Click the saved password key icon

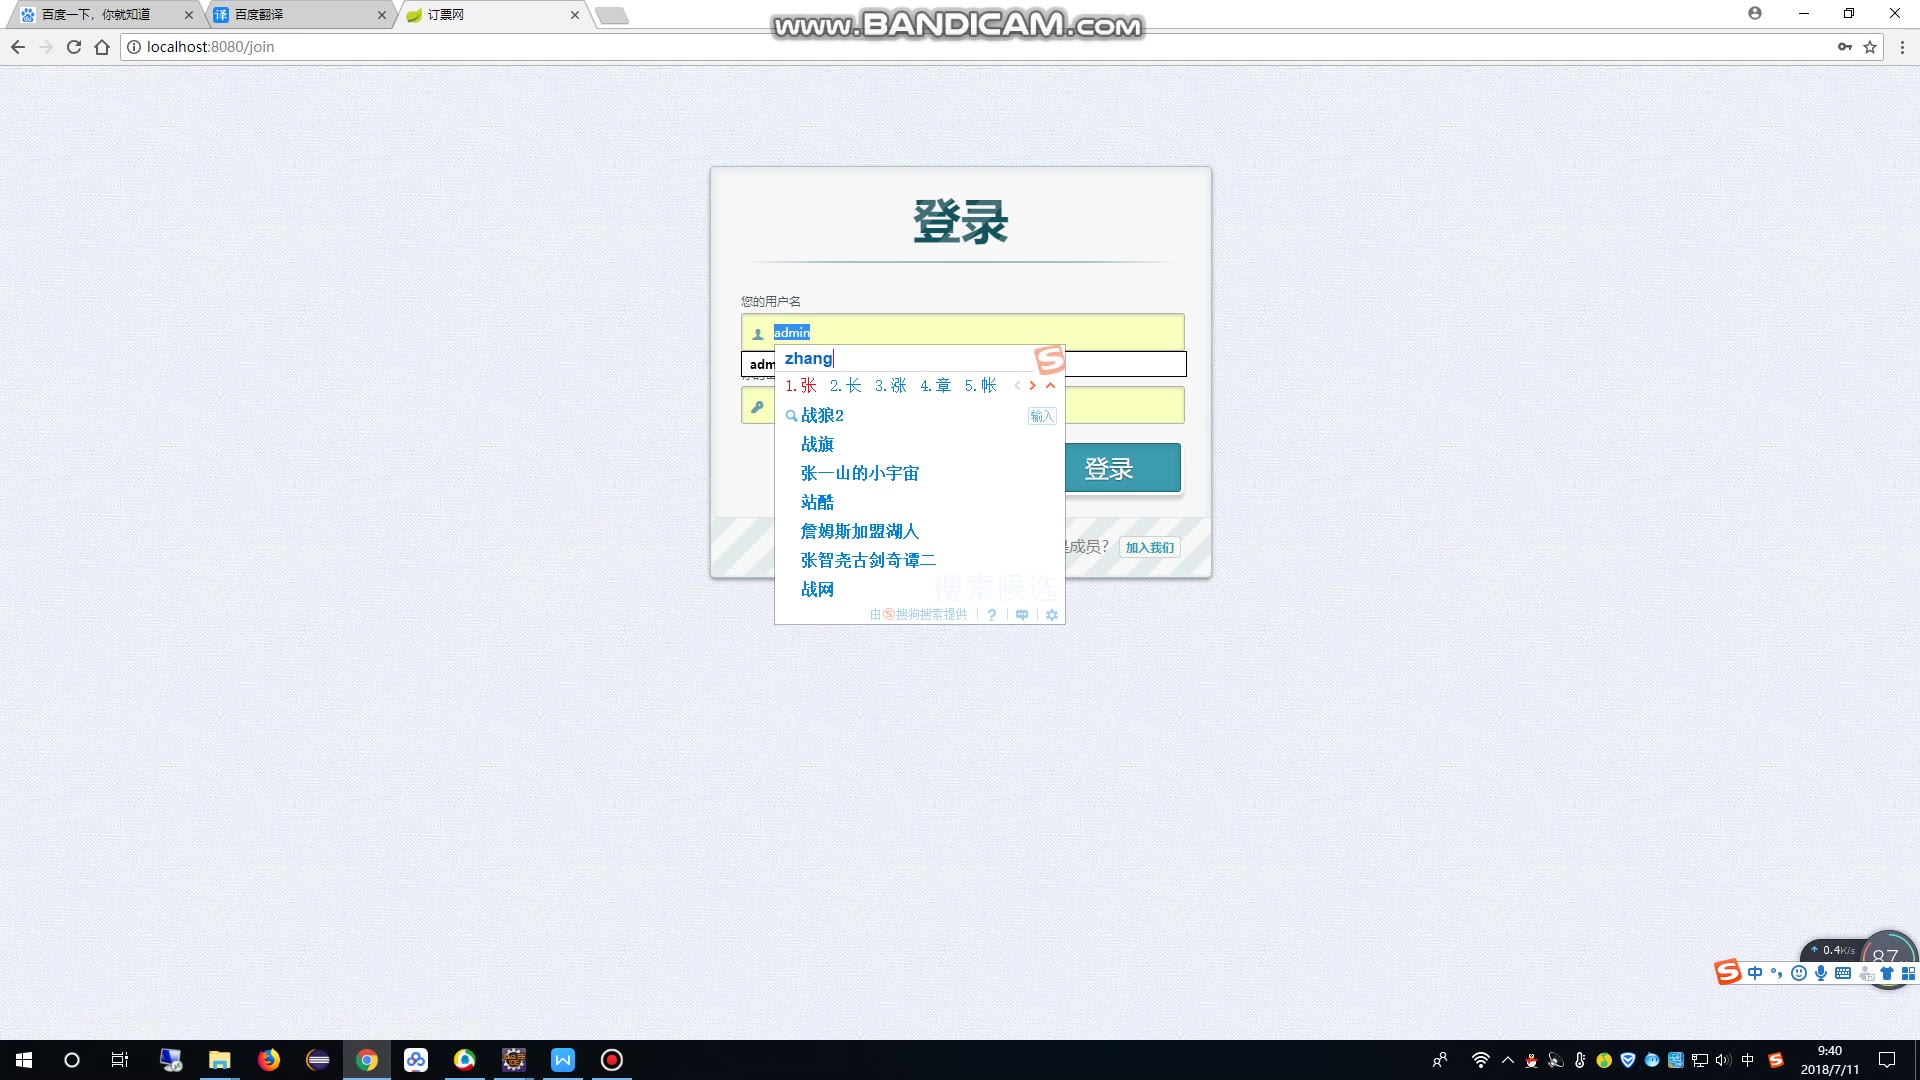click(1844, 47)
